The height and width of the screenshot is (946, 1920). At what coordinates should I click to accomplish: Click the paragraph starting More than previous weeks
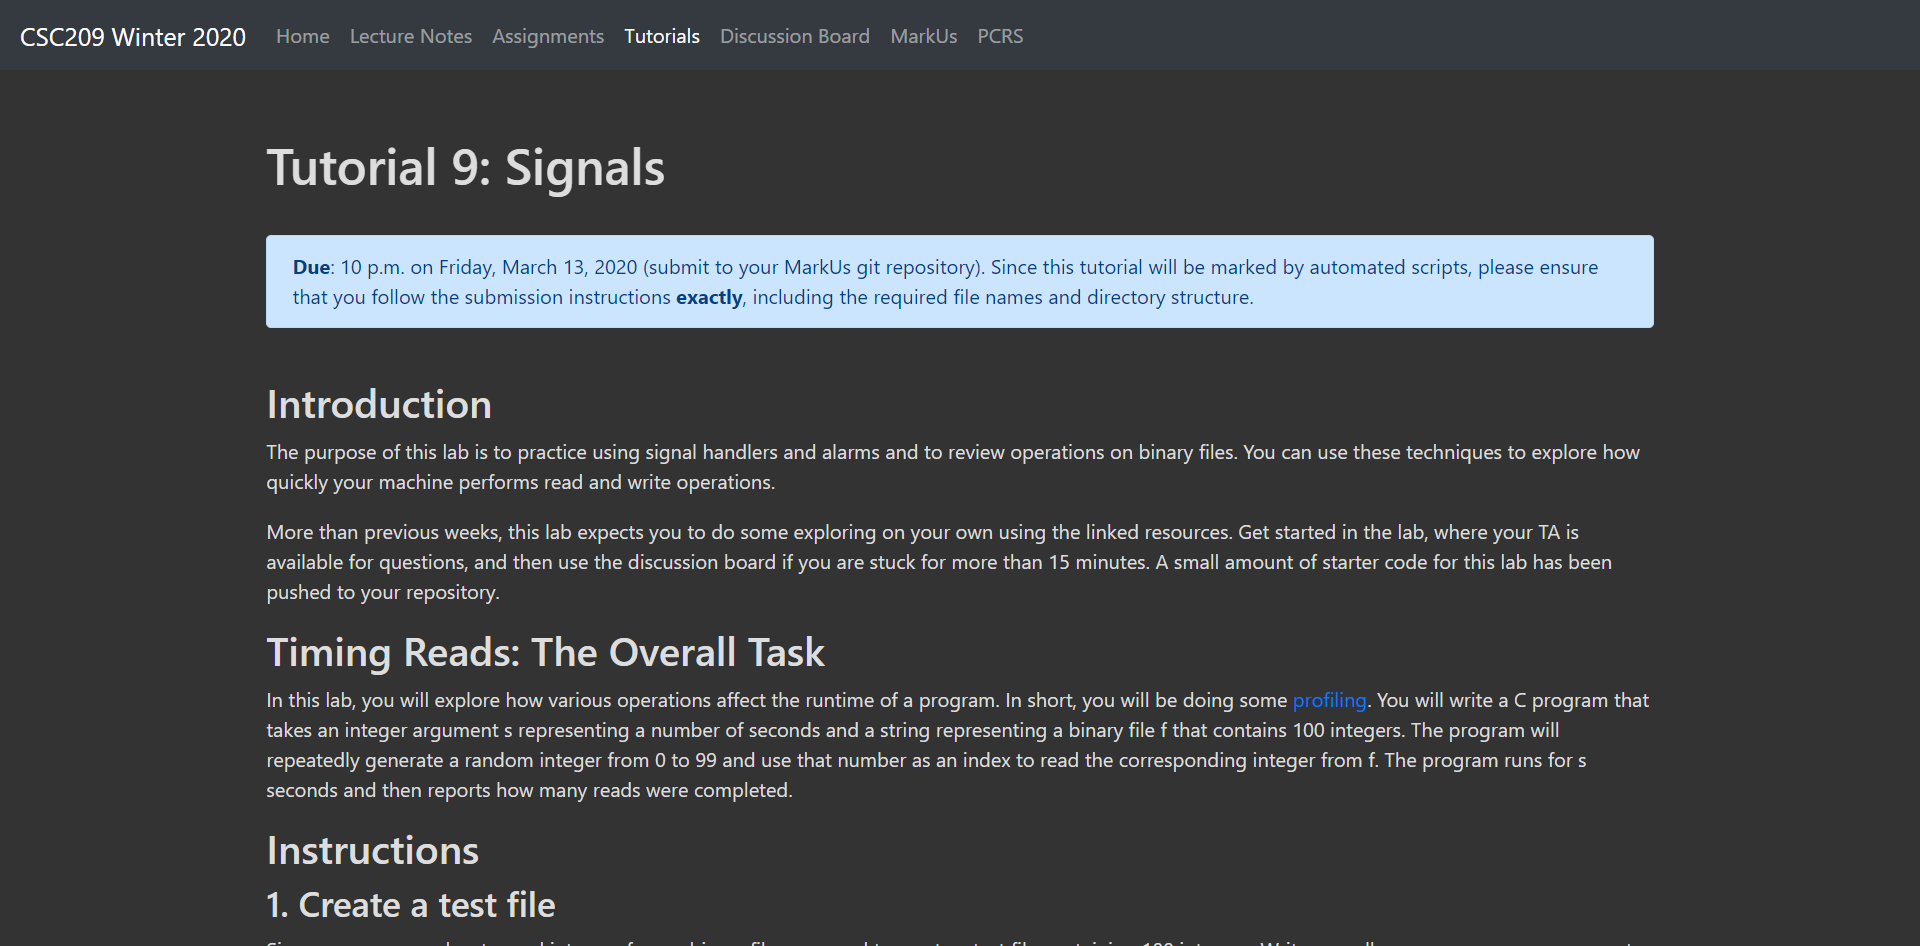pyautogui.click(x=938, y=562)
